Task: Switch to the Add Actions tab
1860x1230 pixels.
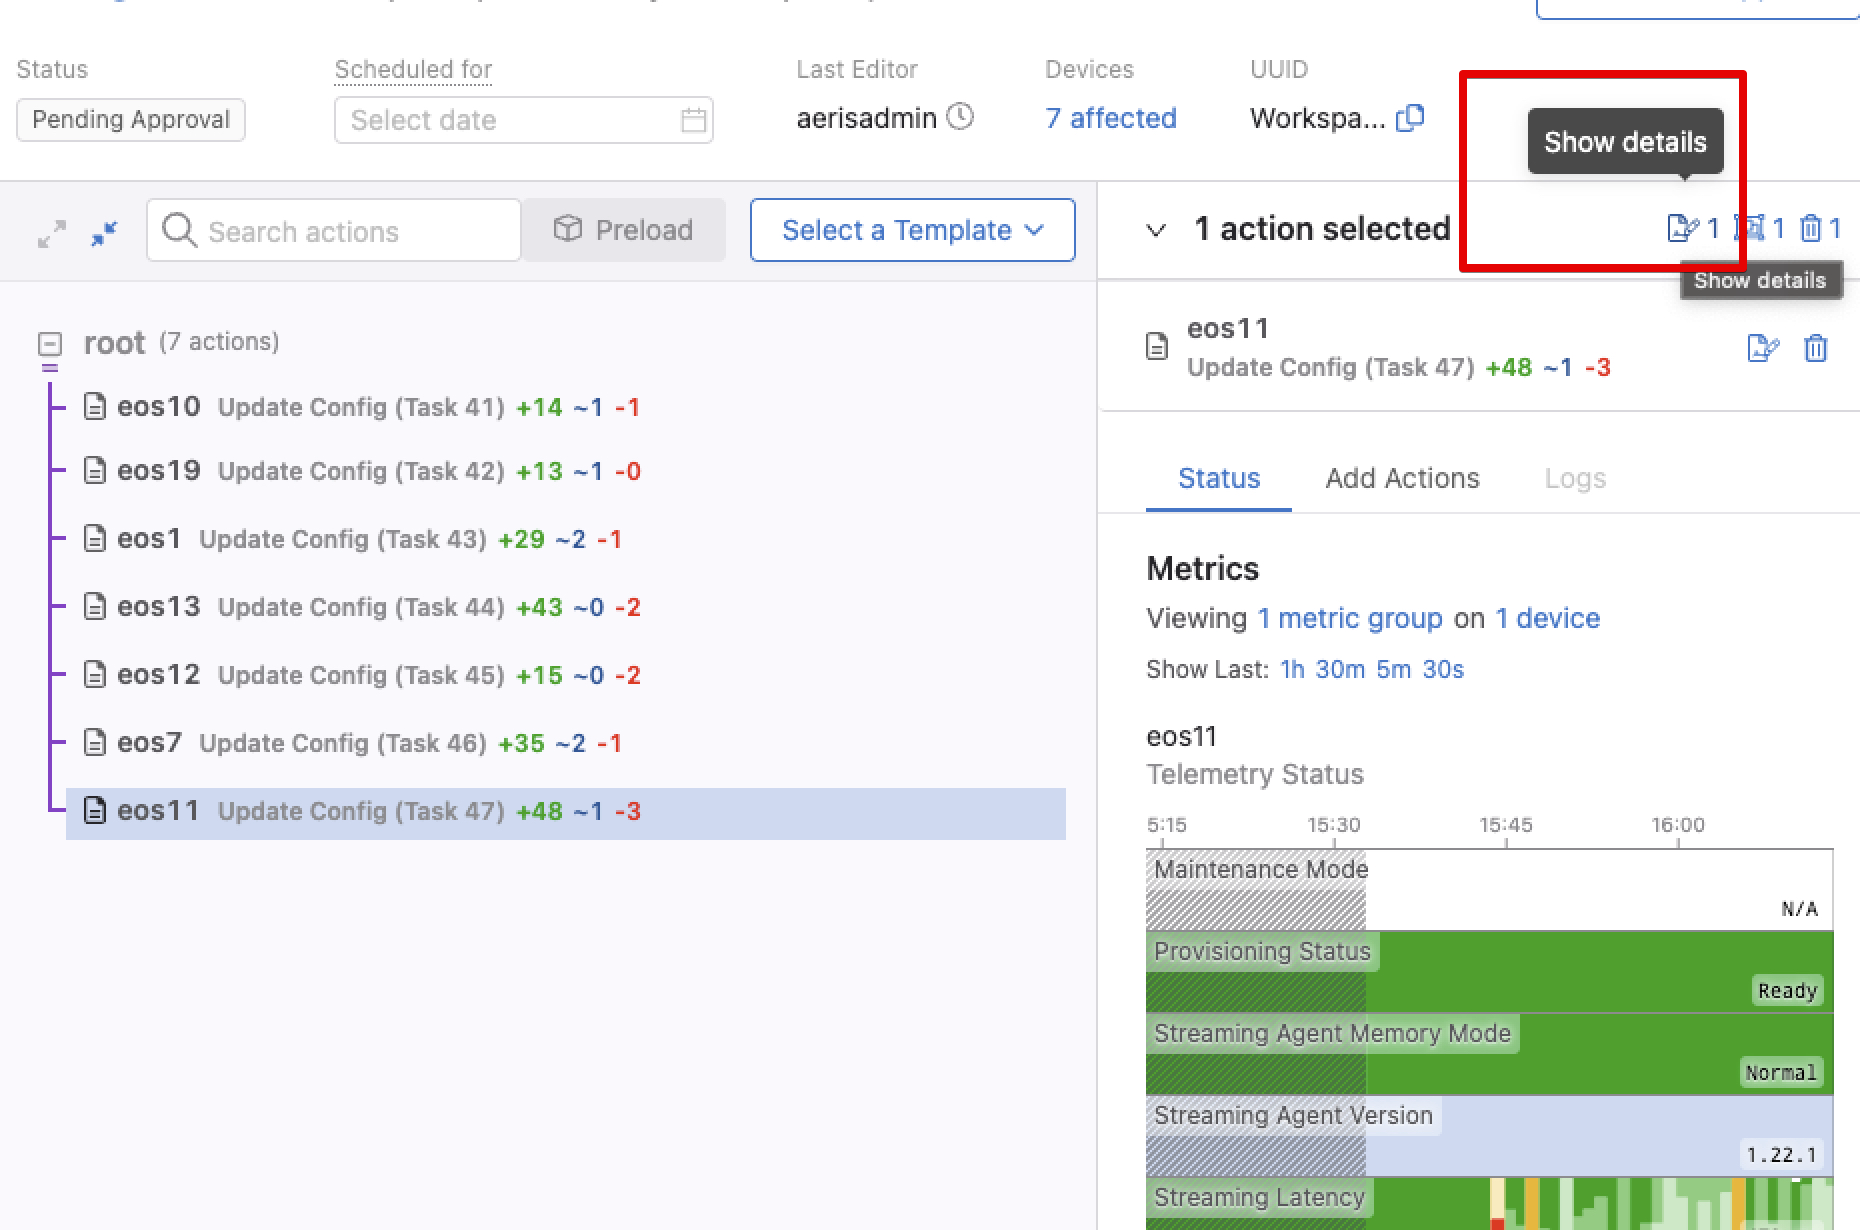Action: point(1402,478)
